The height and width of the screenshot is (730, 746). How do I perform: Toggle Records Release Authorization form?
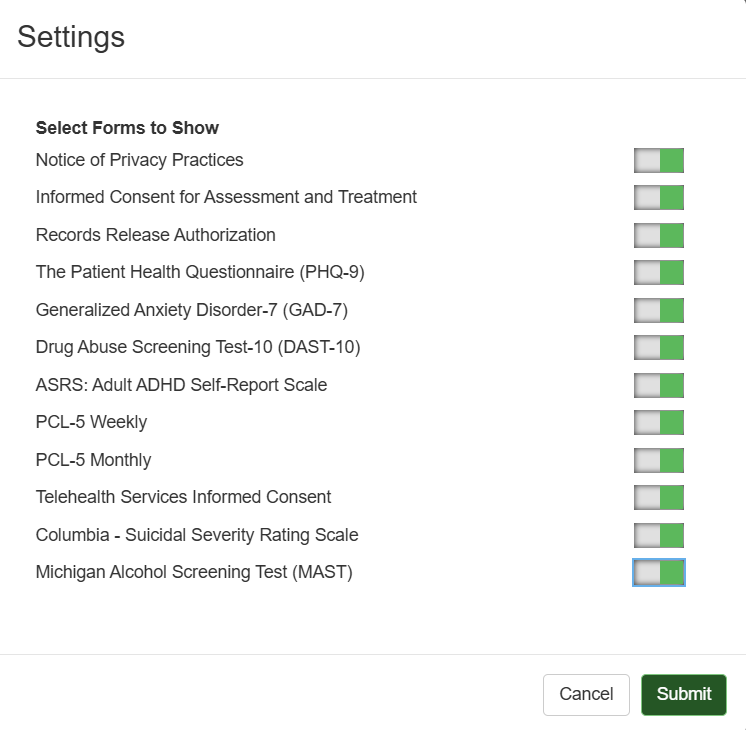click(x=659, y=236)
